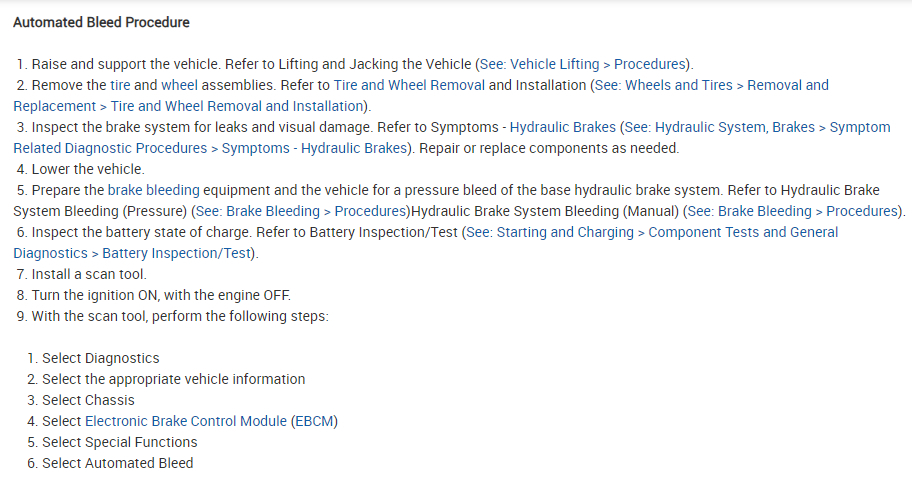Click the "Select Diagnostics" sub-step text

[100, 358]
